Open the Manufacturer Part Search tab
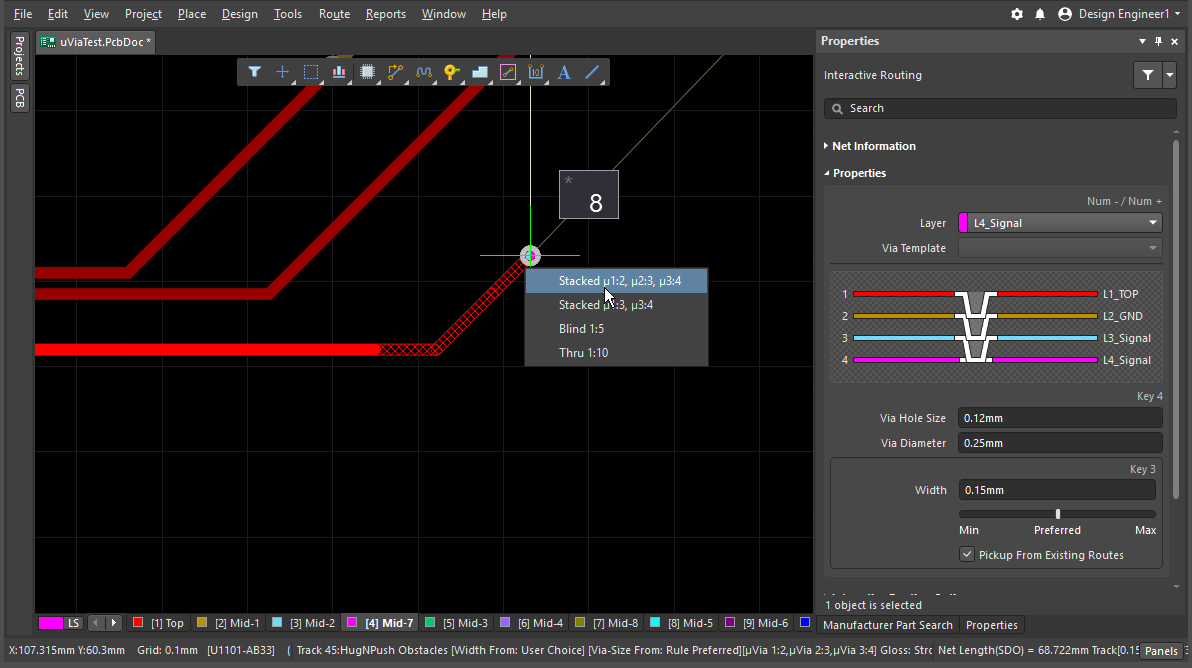 [x=887, y=625]
